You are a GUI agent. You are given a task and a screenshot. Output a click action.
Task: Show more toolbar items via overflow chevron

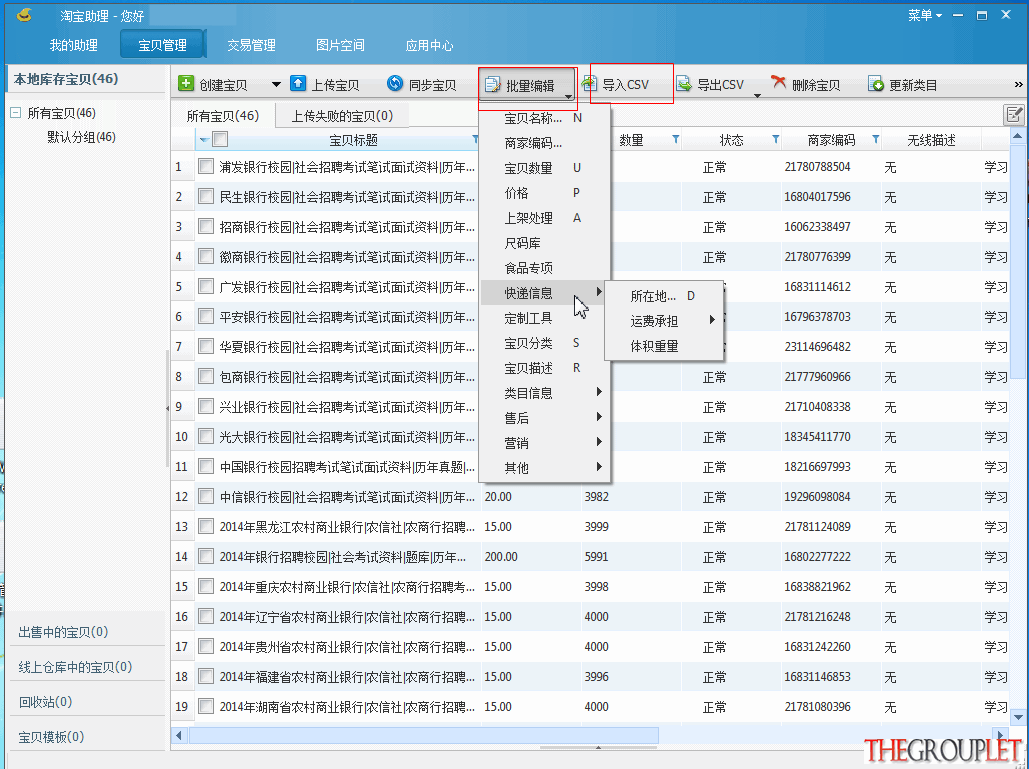(1018, 85)
